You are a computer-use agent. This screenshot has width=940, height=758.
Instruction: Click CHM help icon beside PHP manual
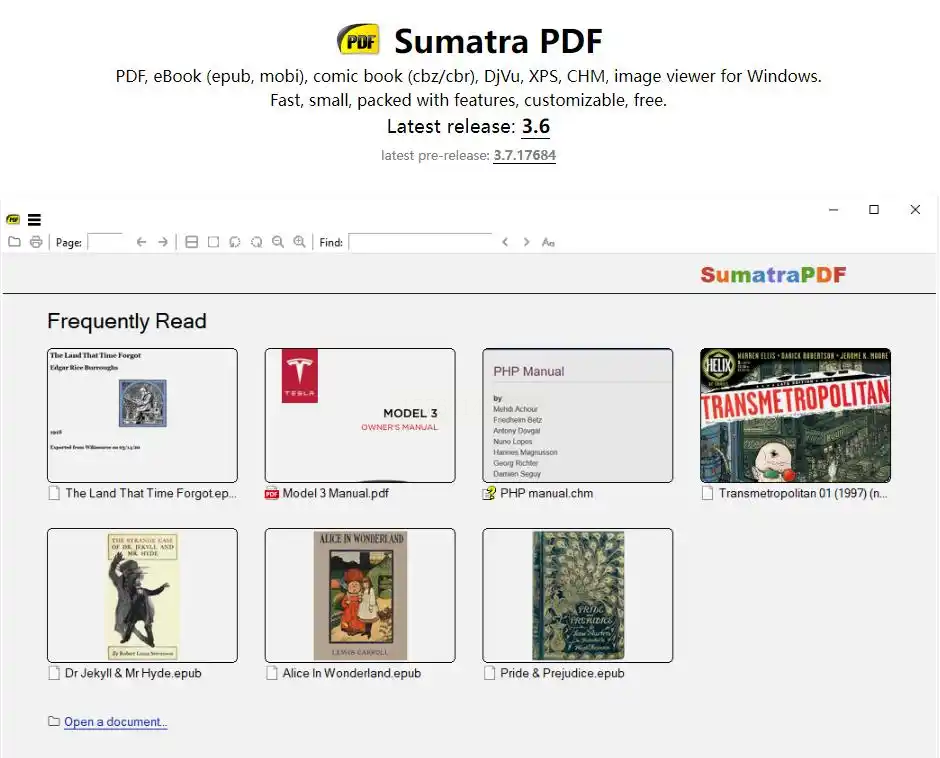pyautogui.click(x=489, y=494)
